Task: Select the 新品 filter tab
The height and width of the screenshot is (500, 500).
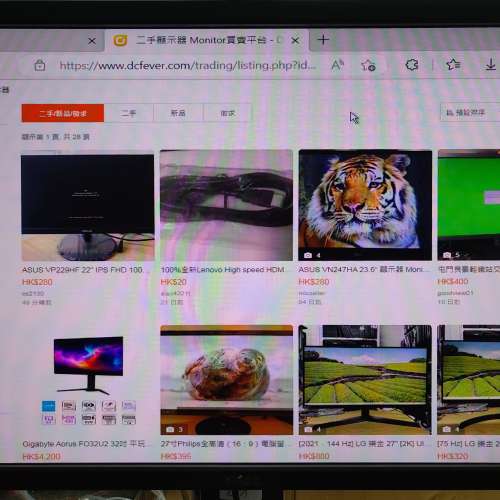Action: 178,113
